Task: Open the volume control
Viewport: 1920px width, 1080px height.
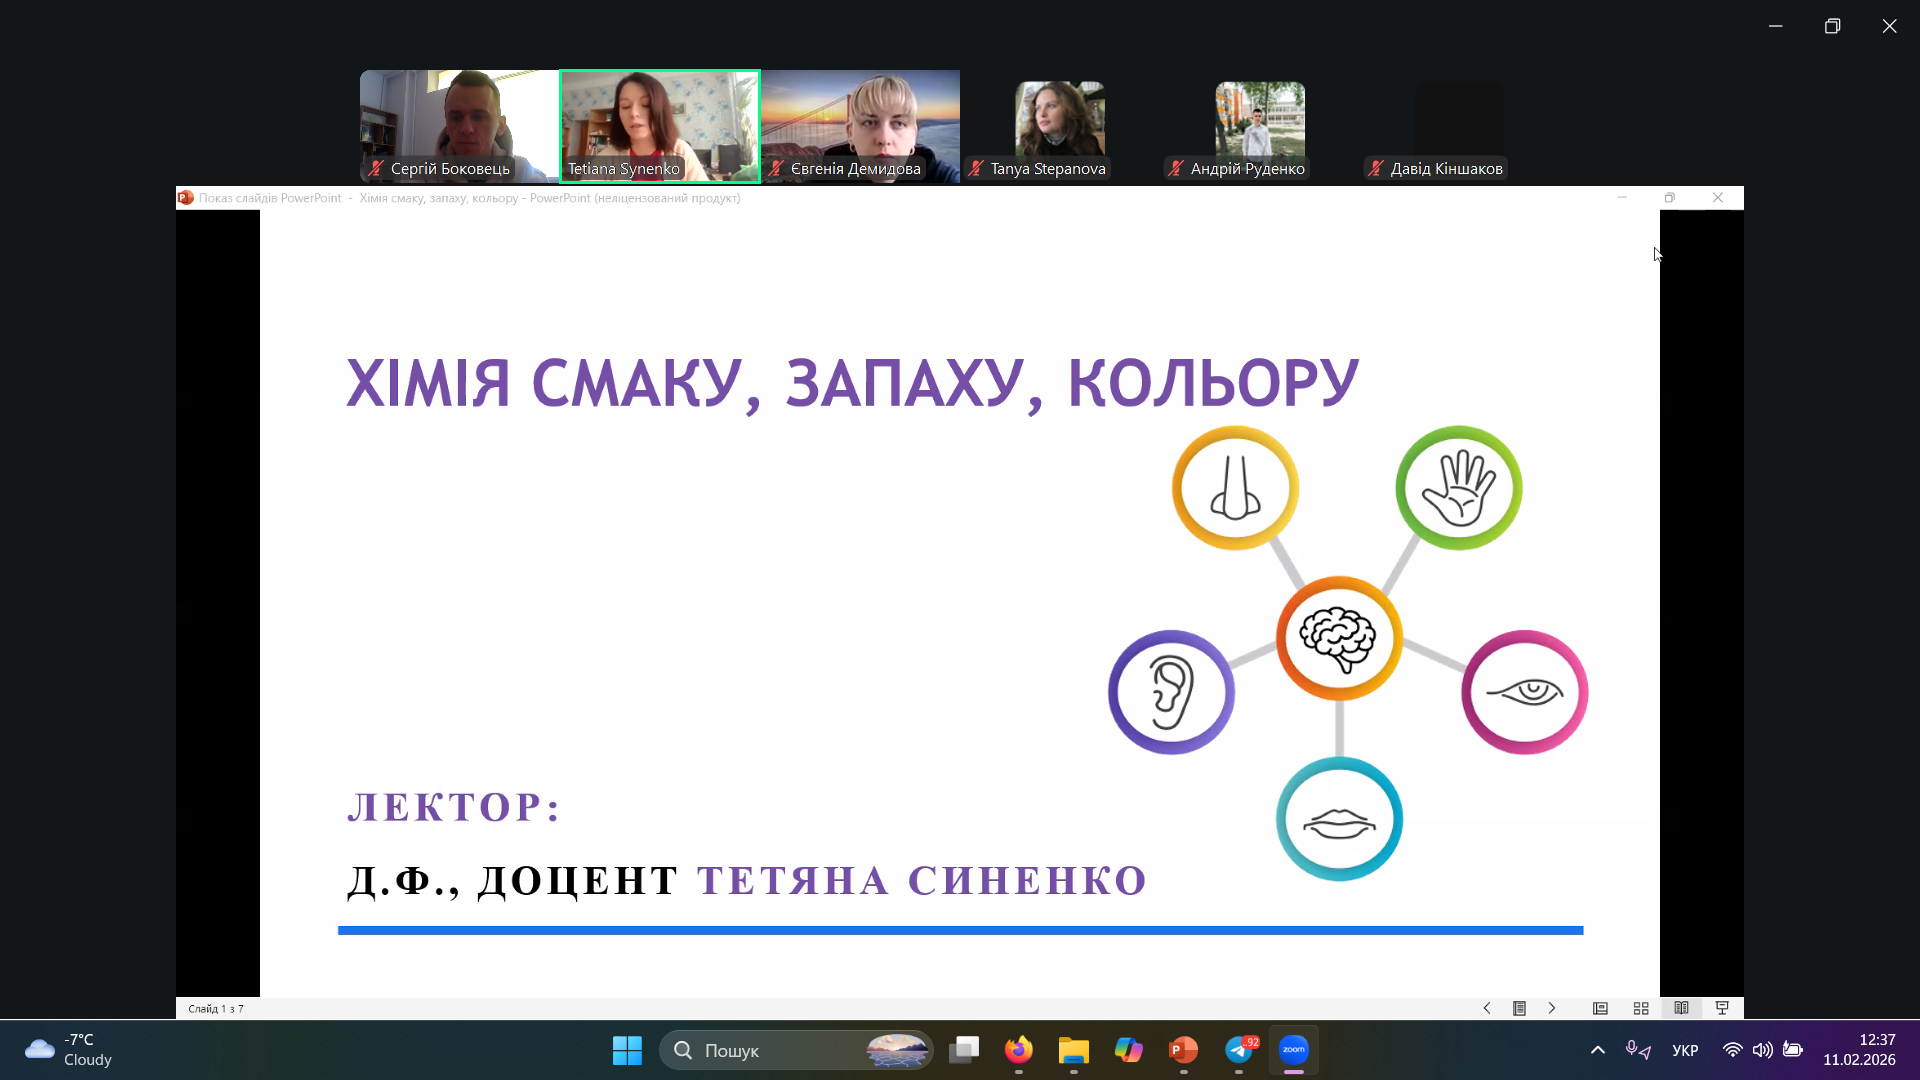Action: click(1762, 1050)
